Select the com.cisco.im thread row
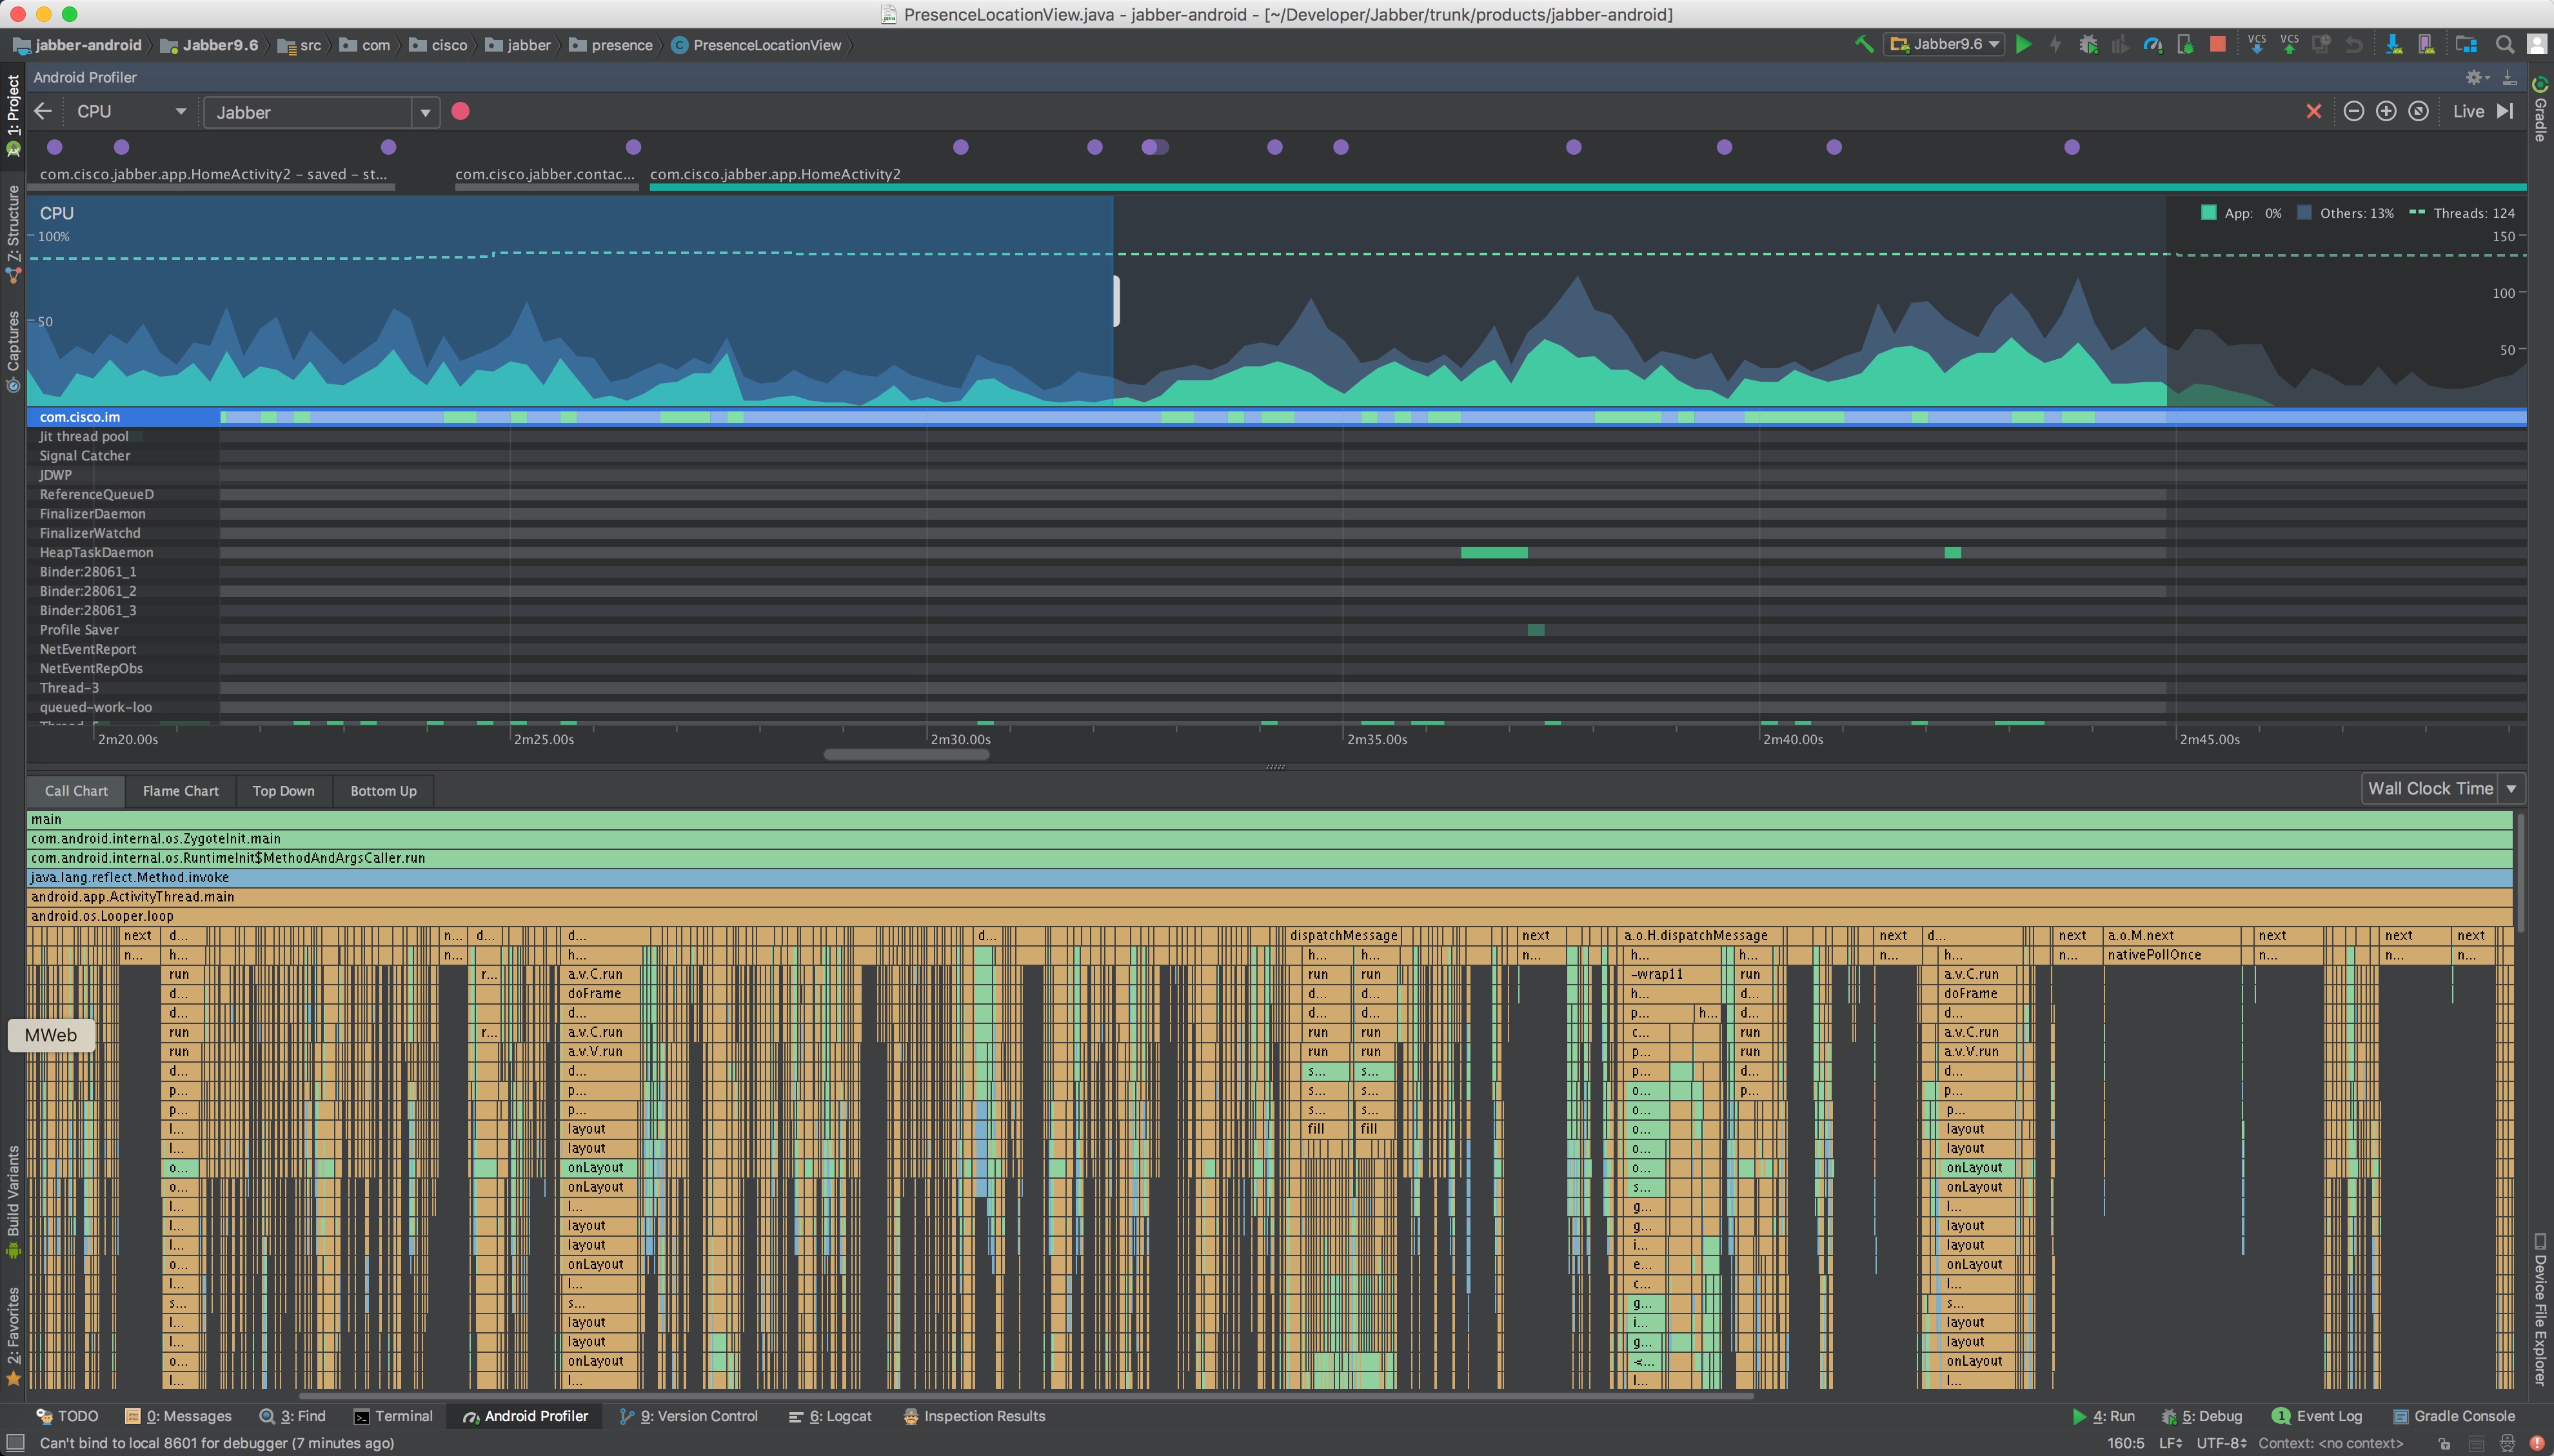This screenshot has height=1456, width=2554. click(1276, 417)
